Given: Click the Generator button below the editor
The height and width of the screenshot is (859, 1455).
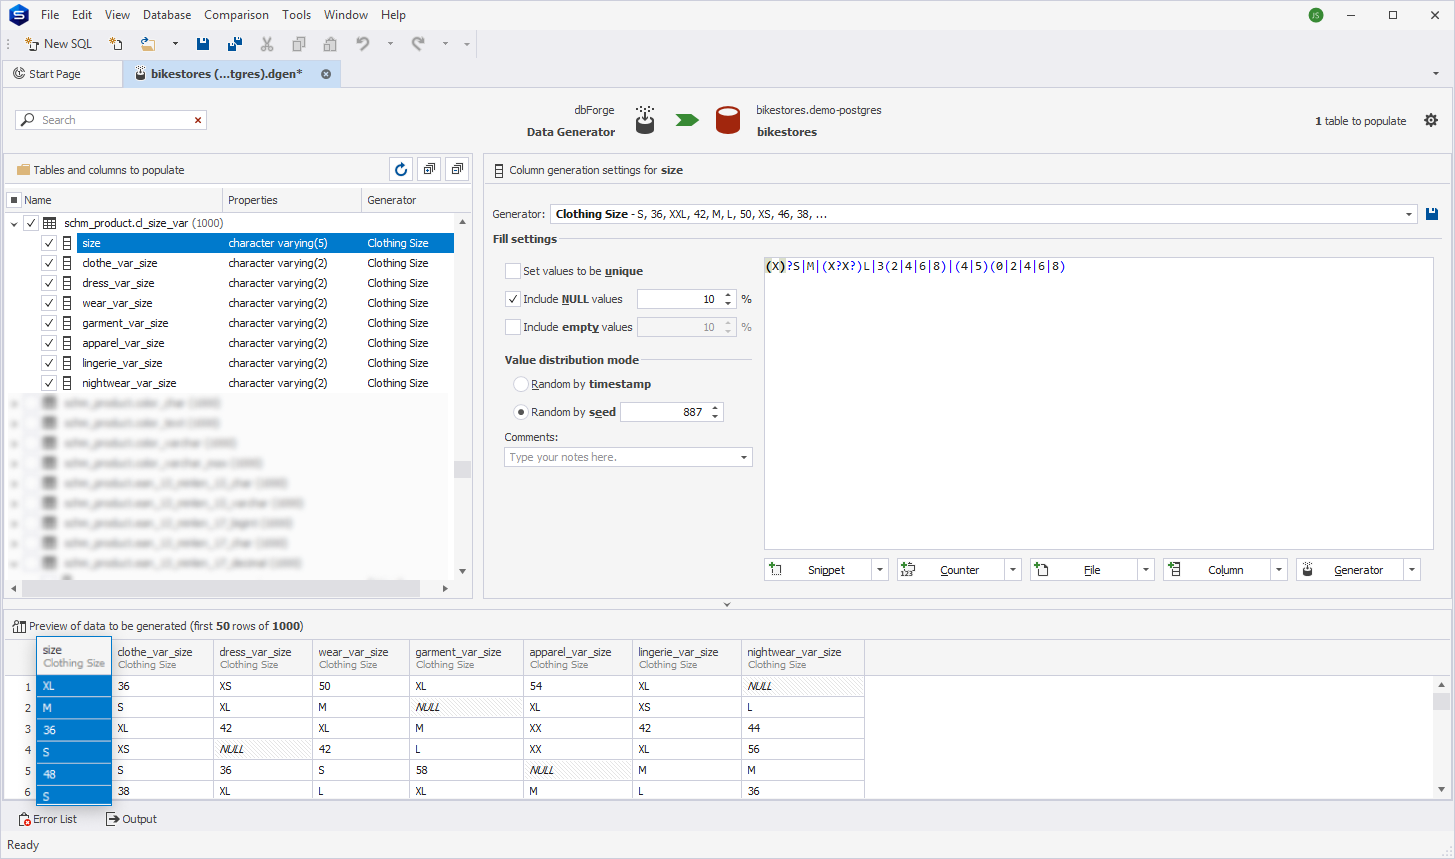Looking at the screenshot, I should pos(1350,570).
